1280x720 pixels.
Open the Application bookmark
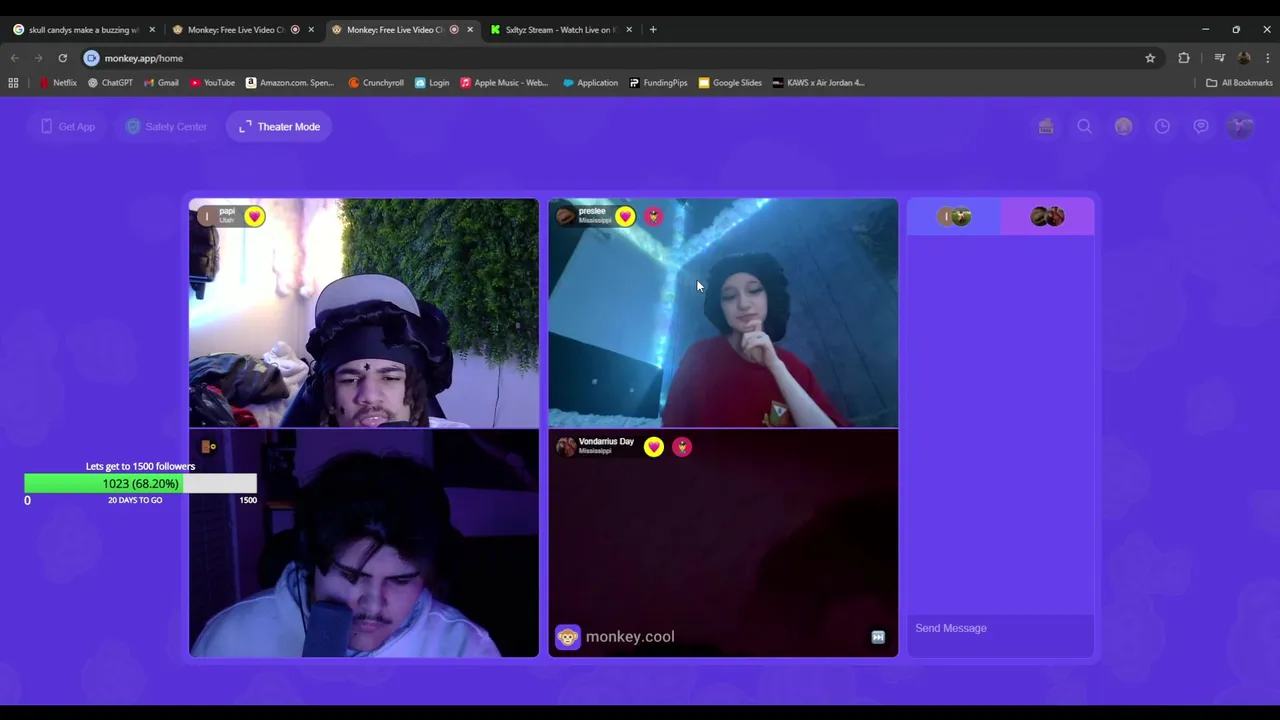click(x=590, y=83)
